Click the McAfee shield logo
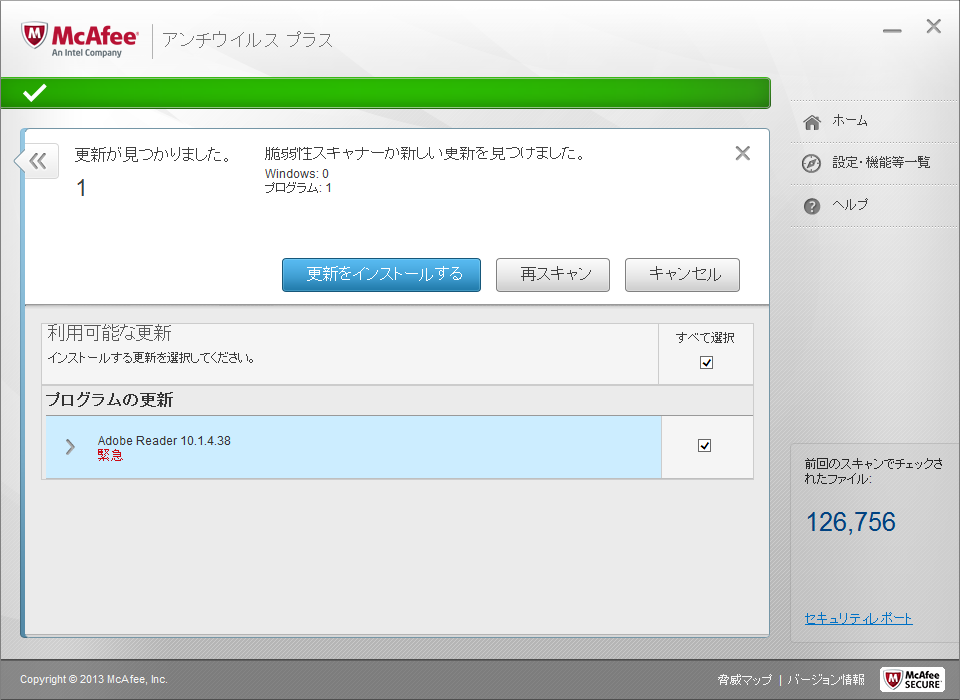 (34, 36)
